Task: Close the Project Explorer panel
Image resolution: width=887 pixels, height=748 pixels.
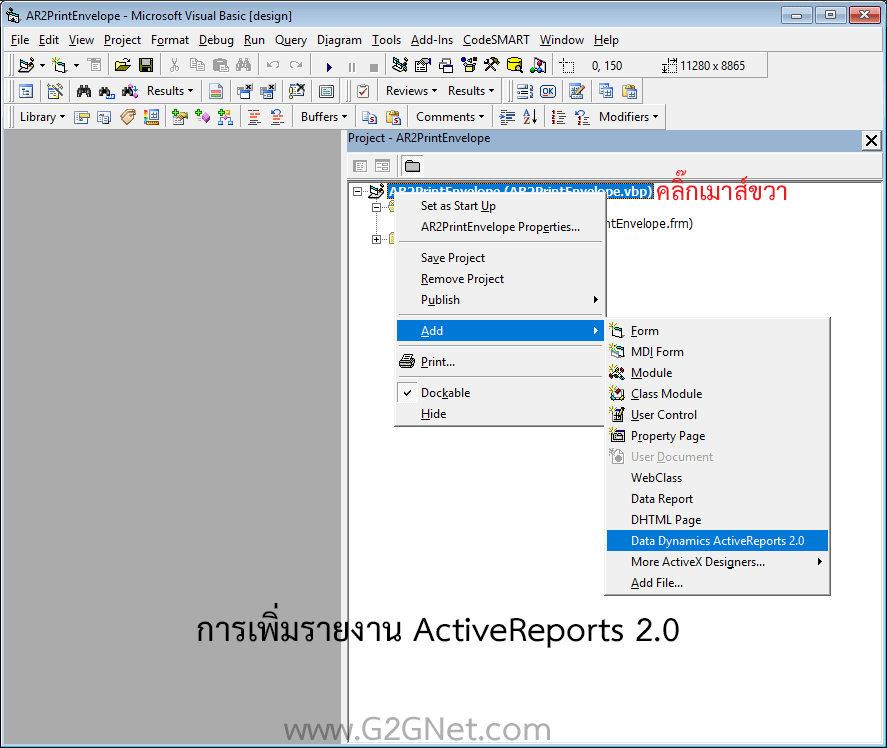Action: click(871, 140)
